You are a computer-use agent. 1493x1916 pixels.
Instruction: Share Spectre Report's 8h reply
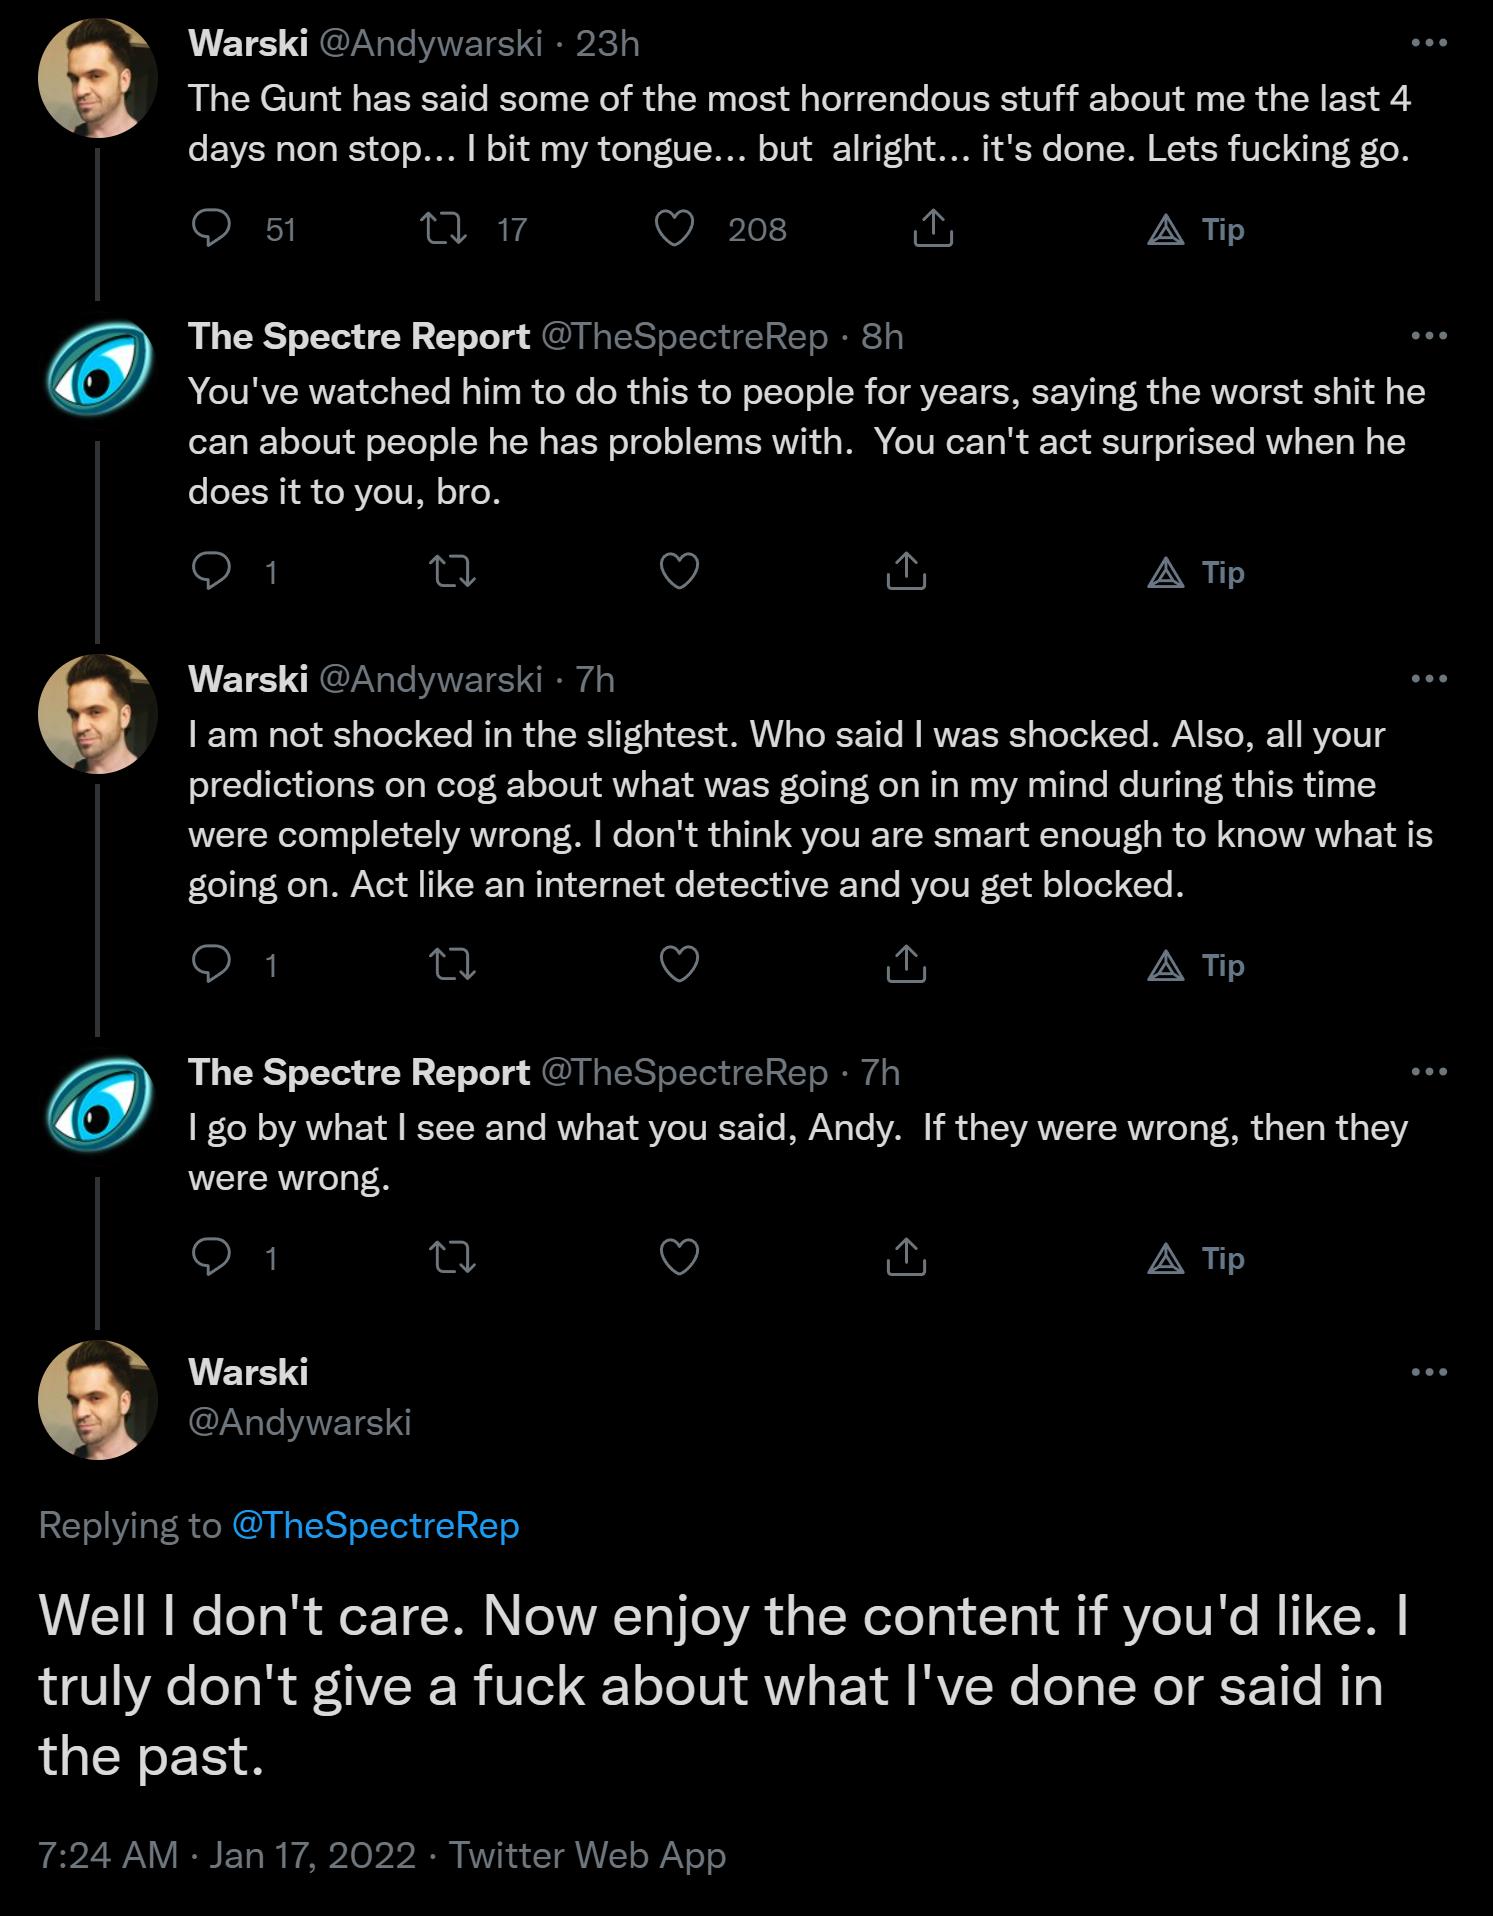(906, 572)
